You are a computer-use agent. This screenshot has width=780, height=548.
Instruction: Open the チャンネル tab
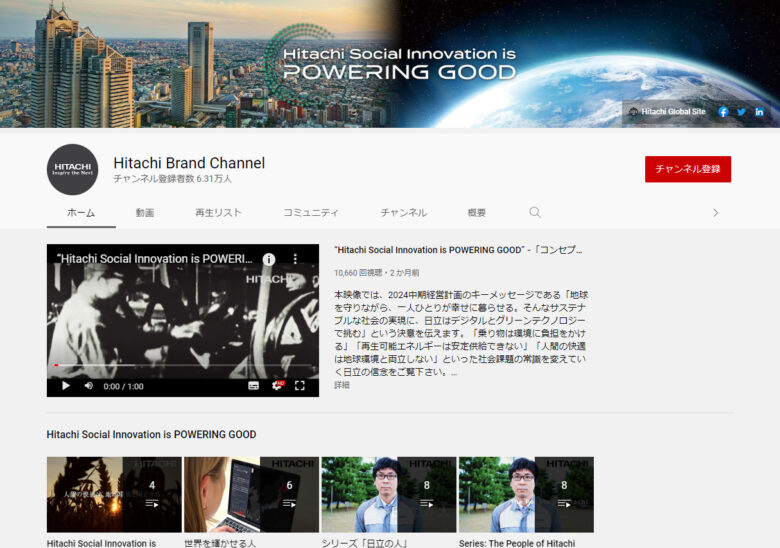point(403,213)
